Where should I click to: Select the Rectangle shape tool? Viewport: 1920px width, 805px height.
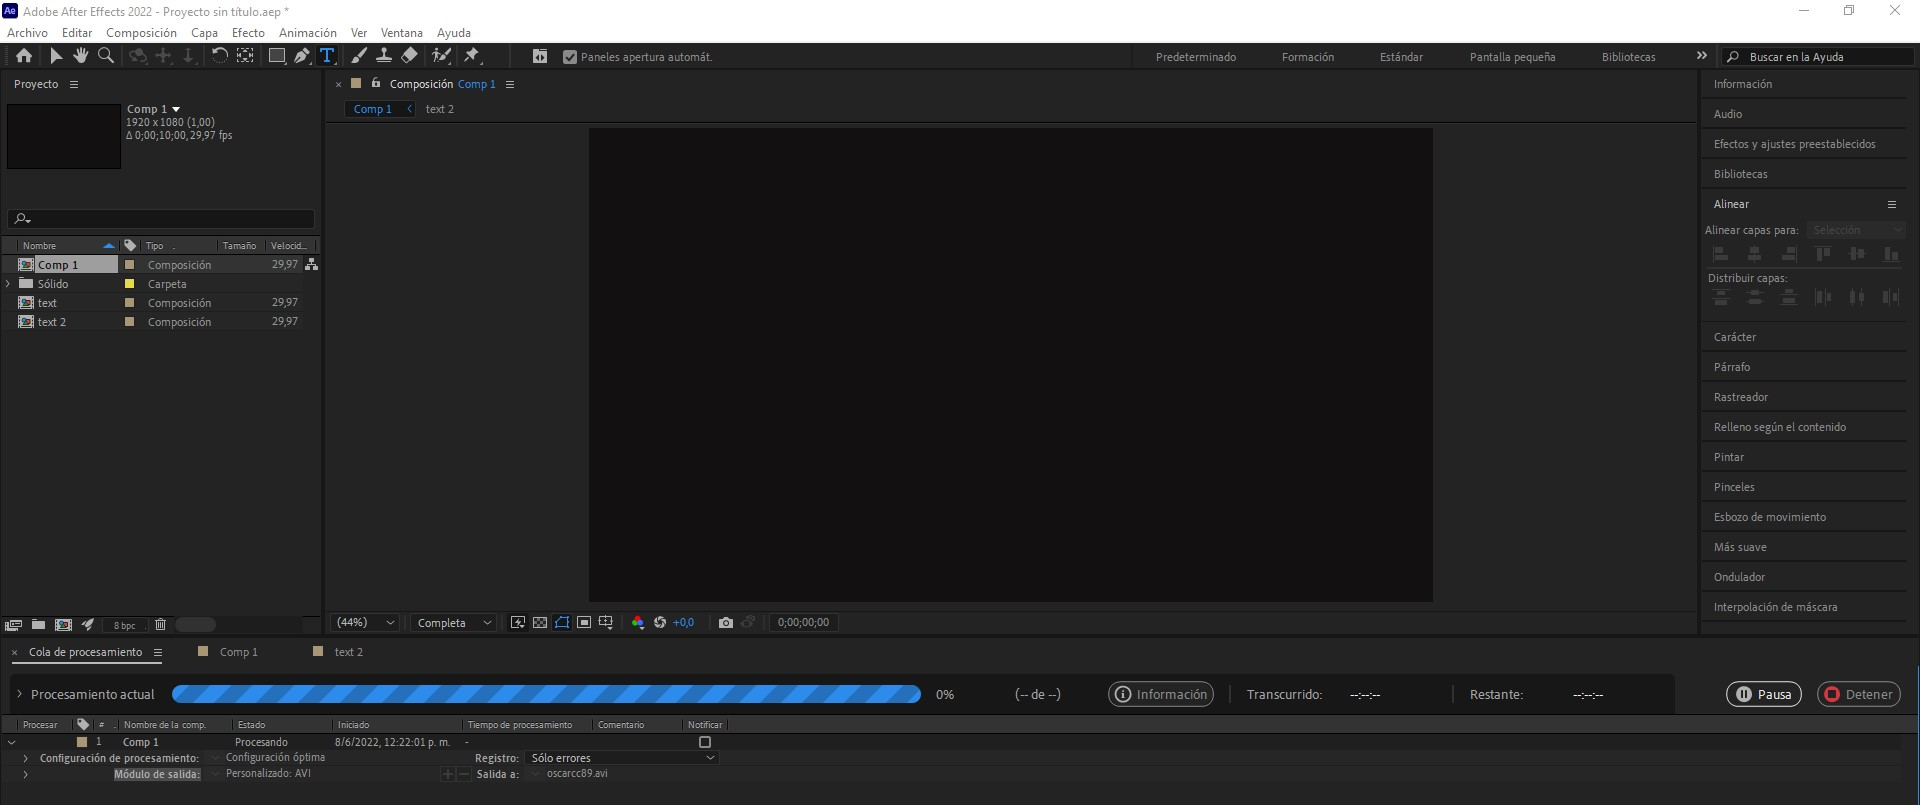click(x=277, y=56)
